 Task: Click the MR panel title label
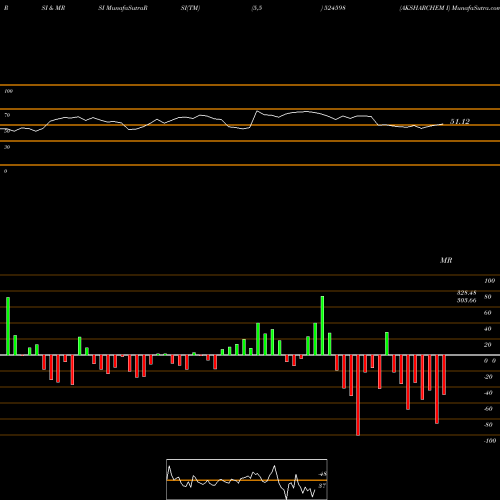pos(446,260)
